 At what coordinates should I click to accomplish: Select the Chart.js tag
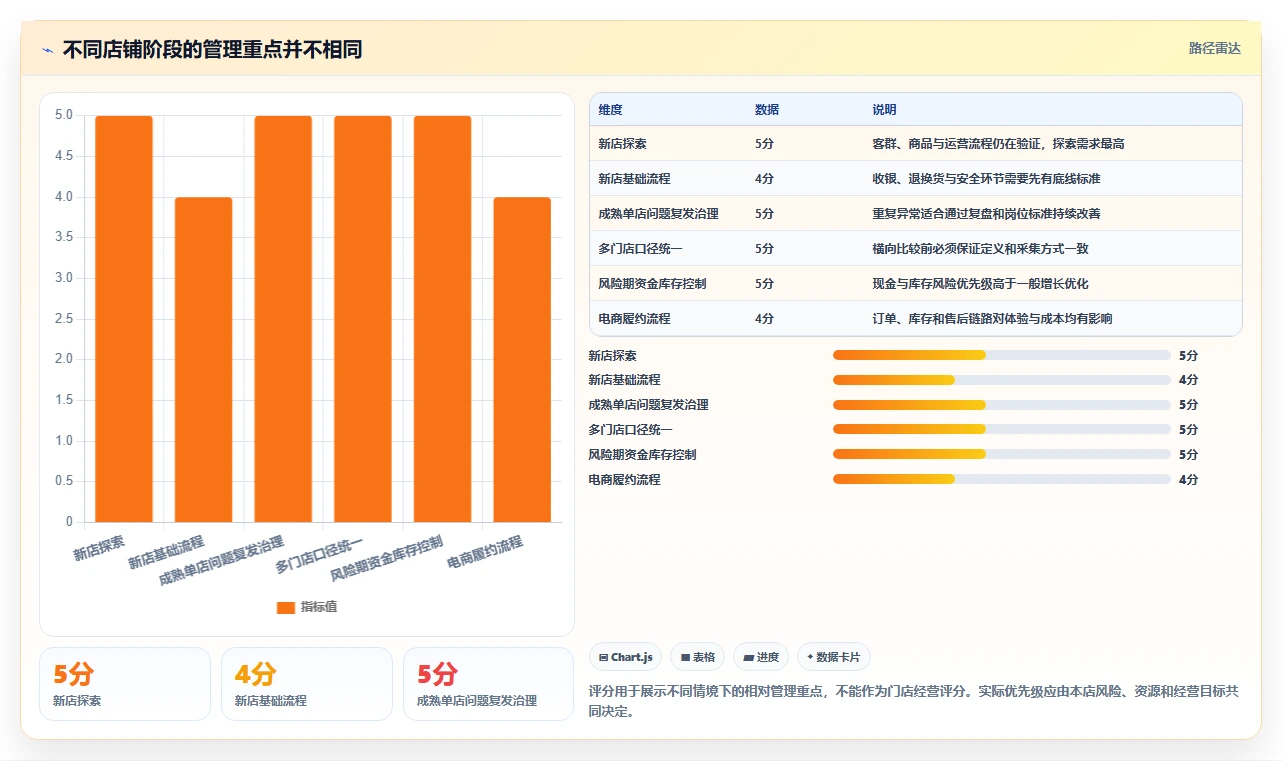(625, 657)
